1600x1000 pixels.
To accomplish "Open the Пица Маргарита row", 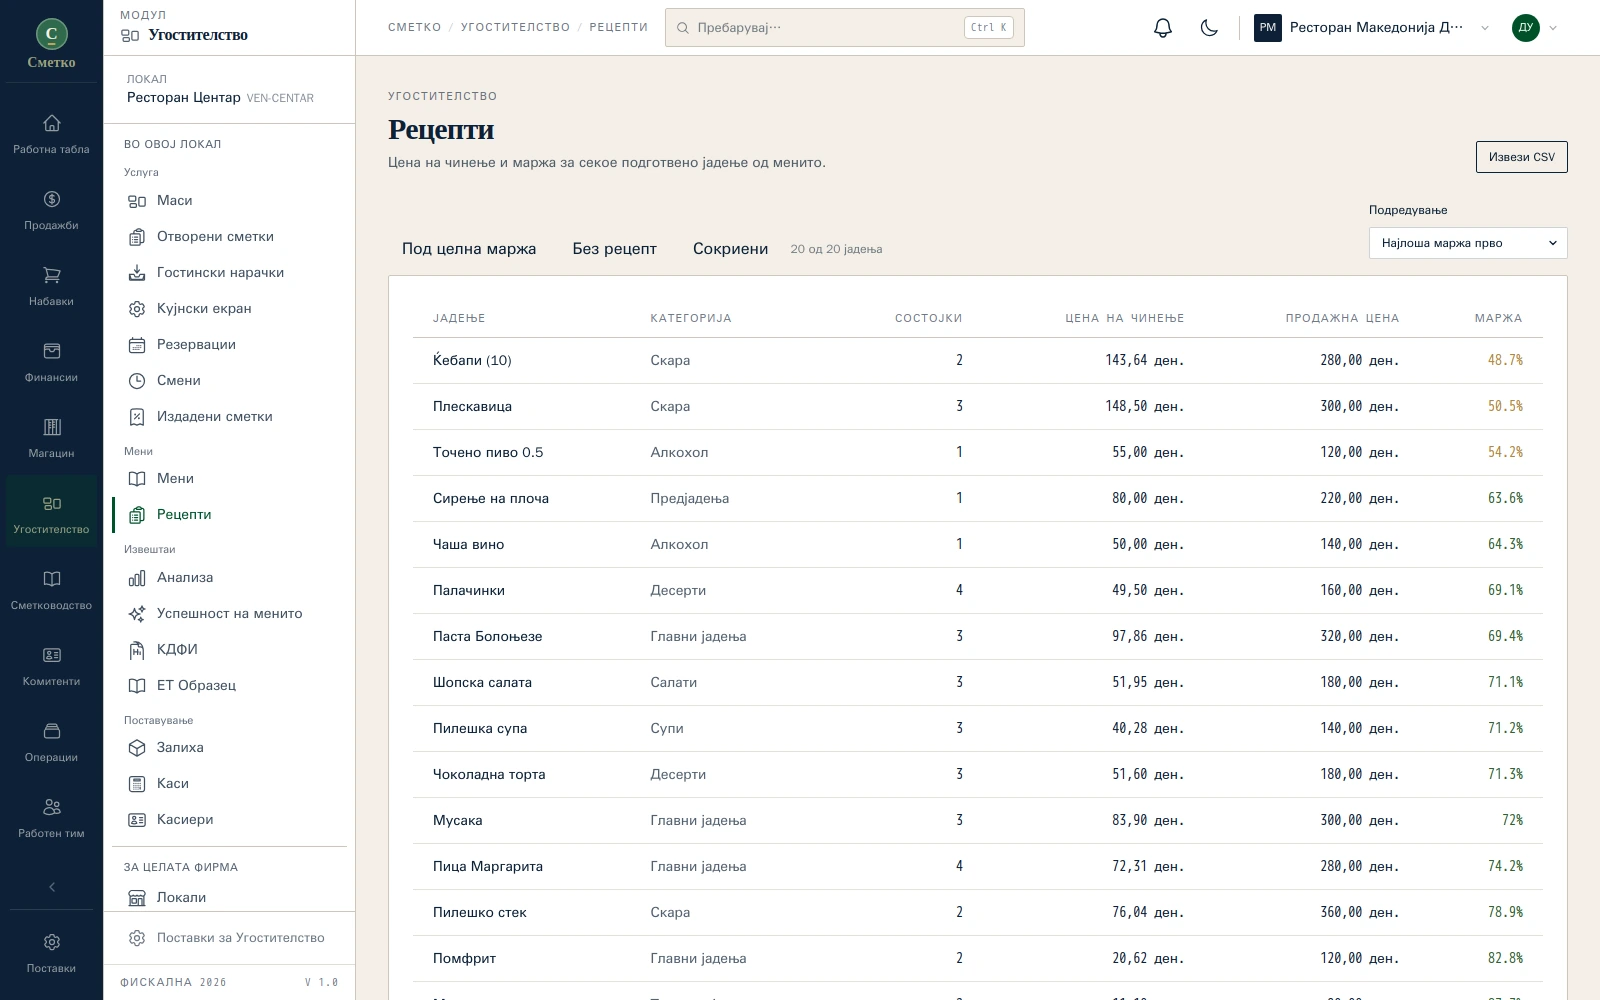I will tap(978, 866).
